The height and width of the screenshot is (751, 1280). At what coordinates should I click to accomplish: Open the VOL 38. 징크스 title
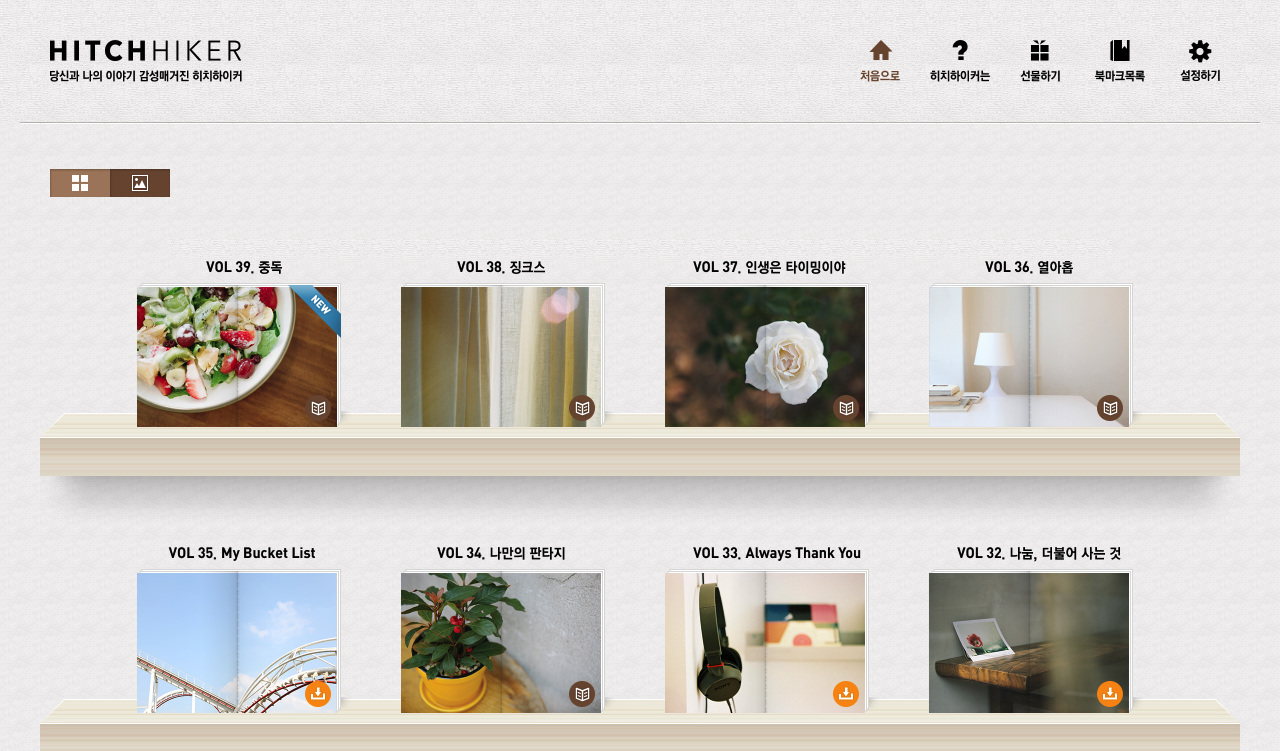pyautogui.click(x=501, y=267)
